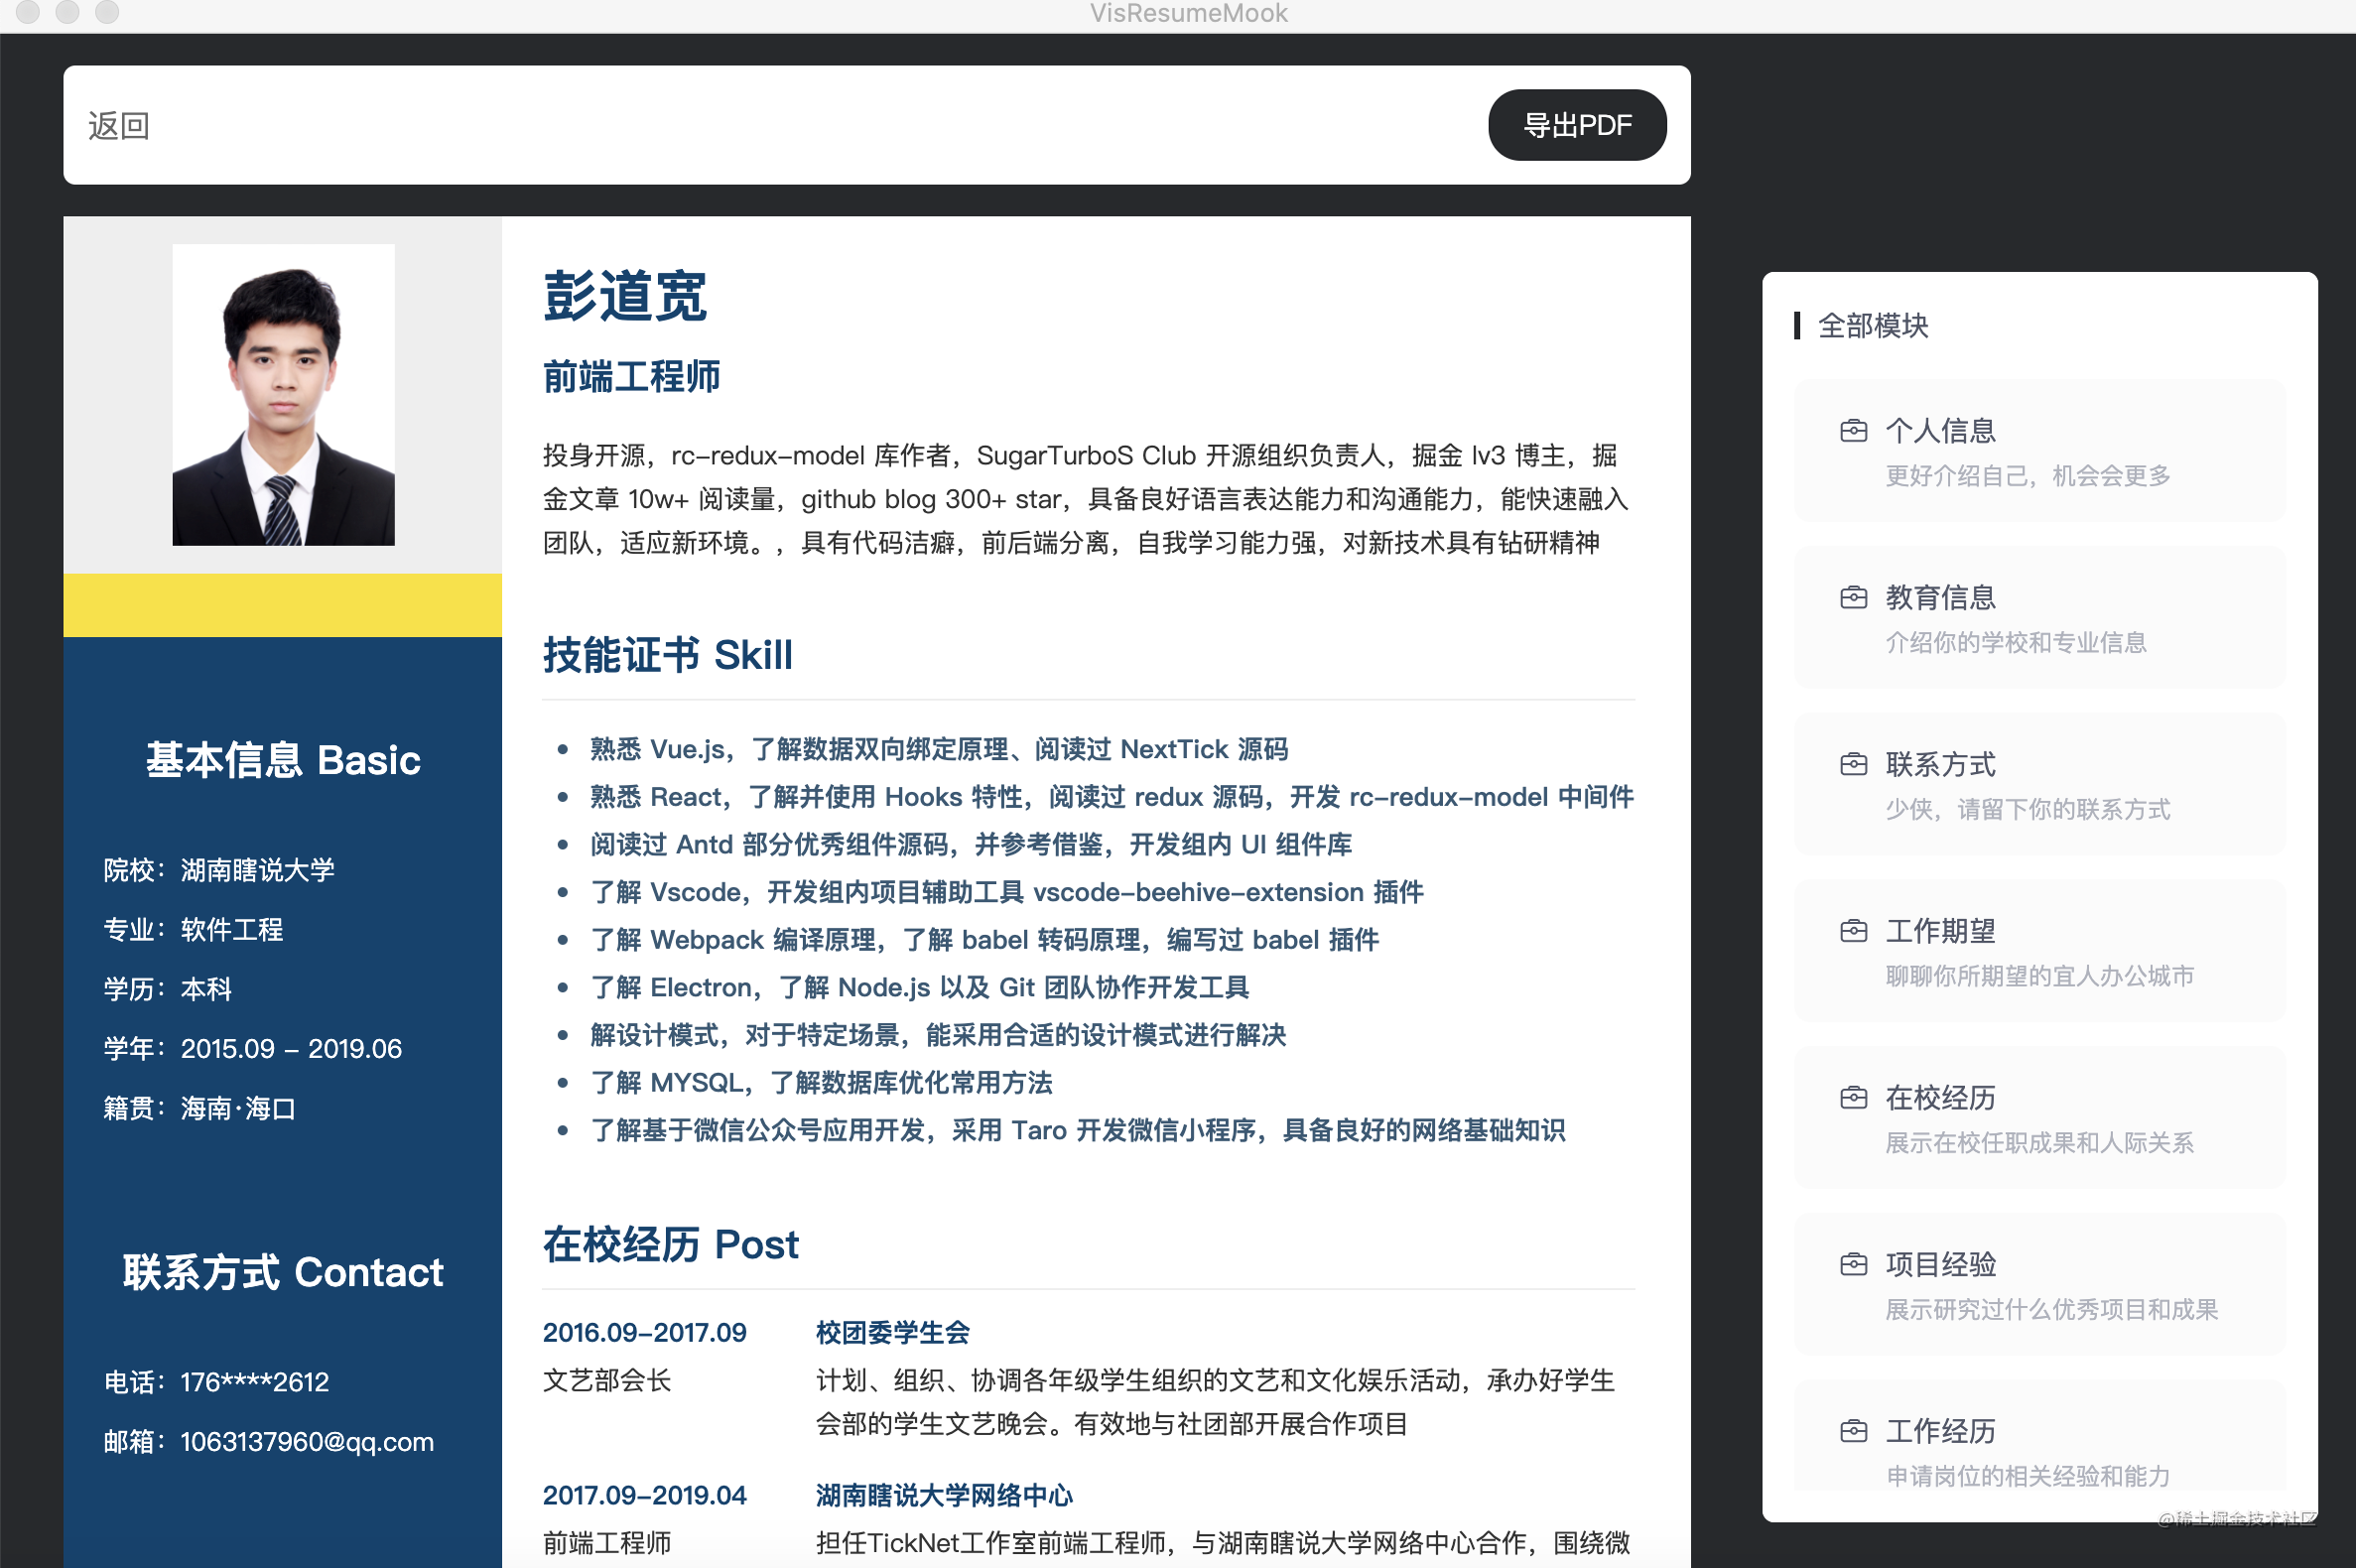Viewport: 2356px width, 1568px height.
Task: Select the 联系方式 module title
Action: point(1940,765)
